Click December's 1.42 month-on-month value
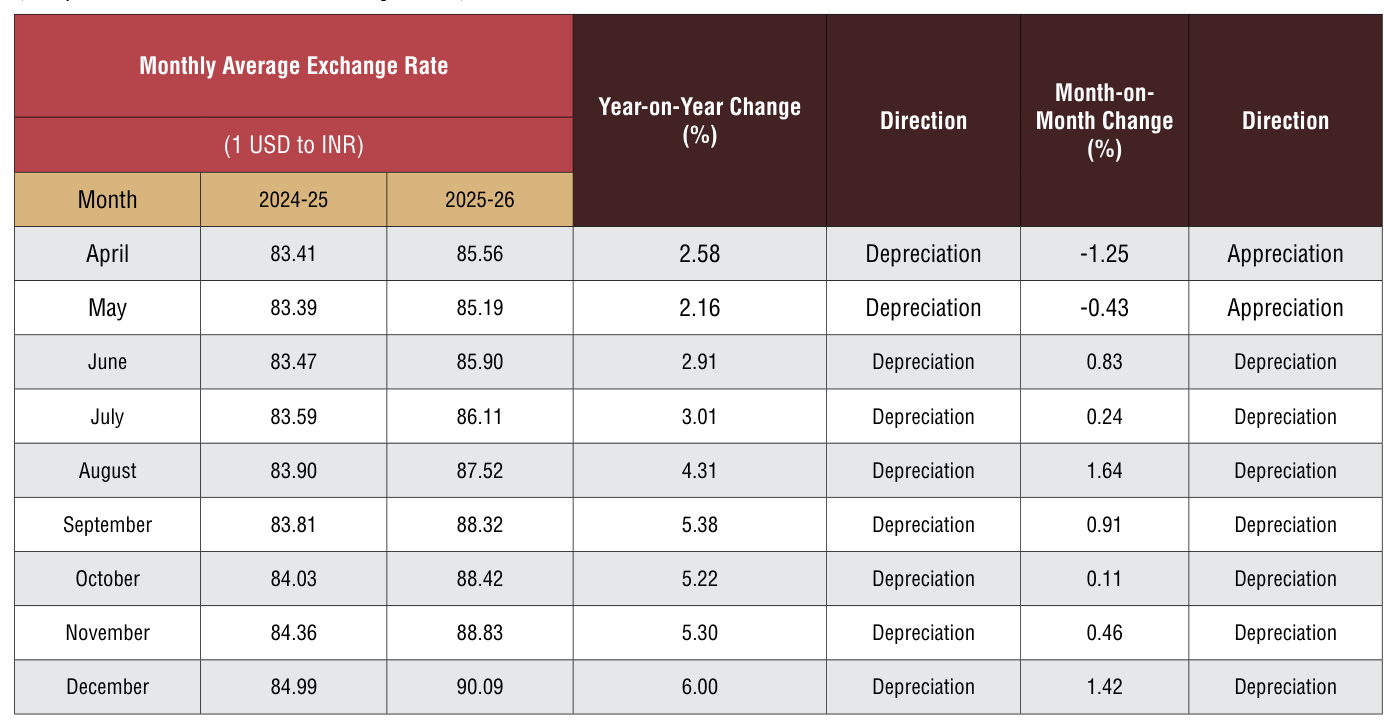1397x728 pixels. 1104,686
